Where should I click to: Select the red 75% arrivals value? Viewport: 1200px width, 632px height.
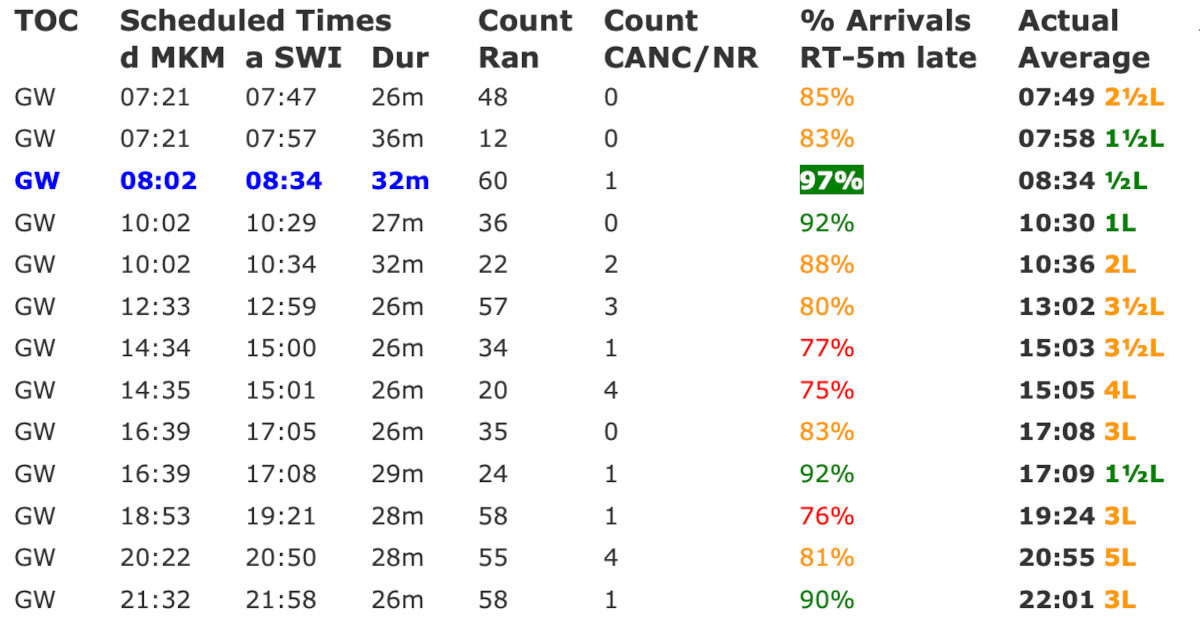point(827,390)
